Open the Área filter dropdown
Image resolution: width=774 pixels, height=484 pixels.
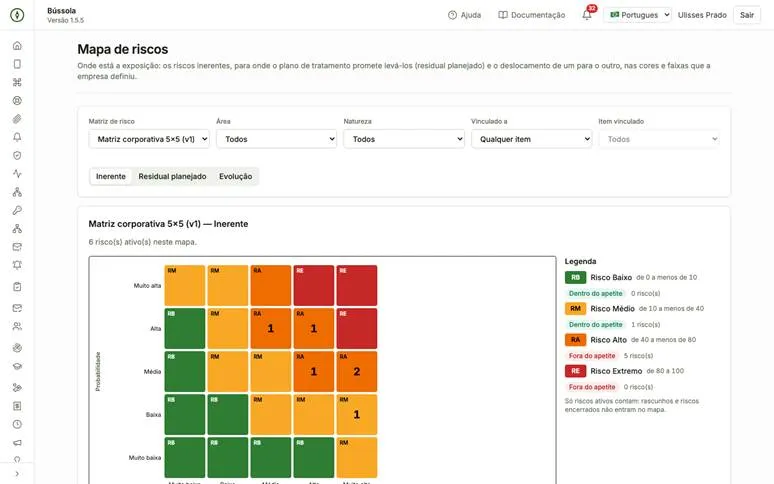pyautogui.click(x=276, y=139)
